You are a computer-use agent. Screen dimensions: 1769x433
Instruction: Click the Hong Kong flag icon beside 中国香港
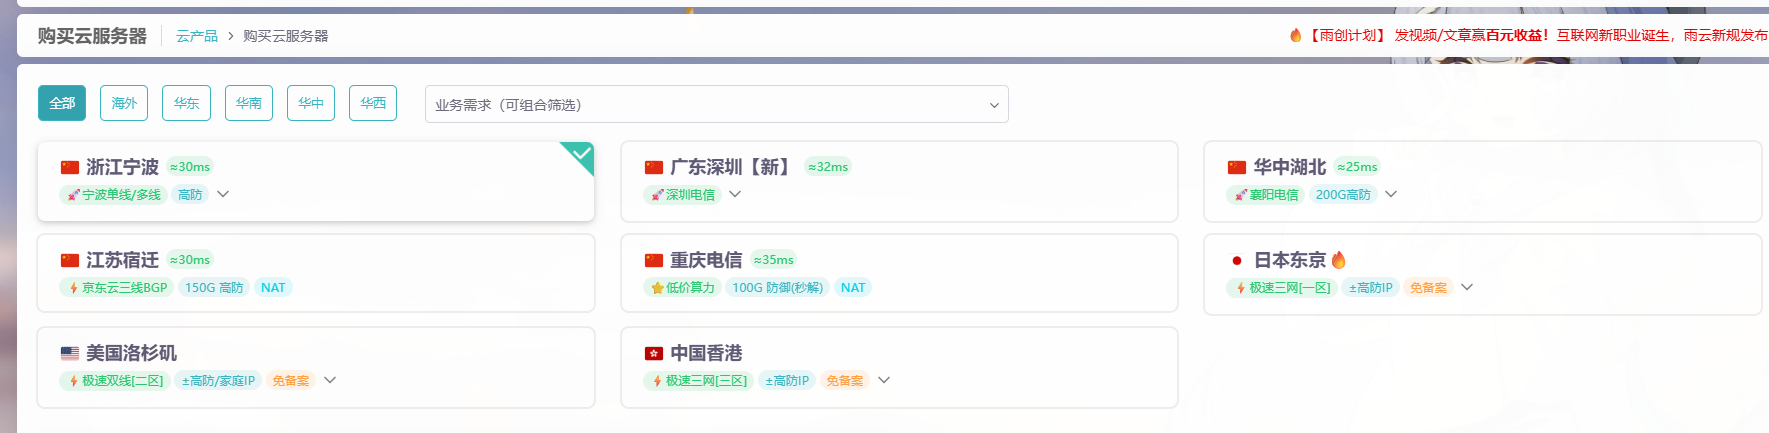pyautogui.click(x=654, y=353)
